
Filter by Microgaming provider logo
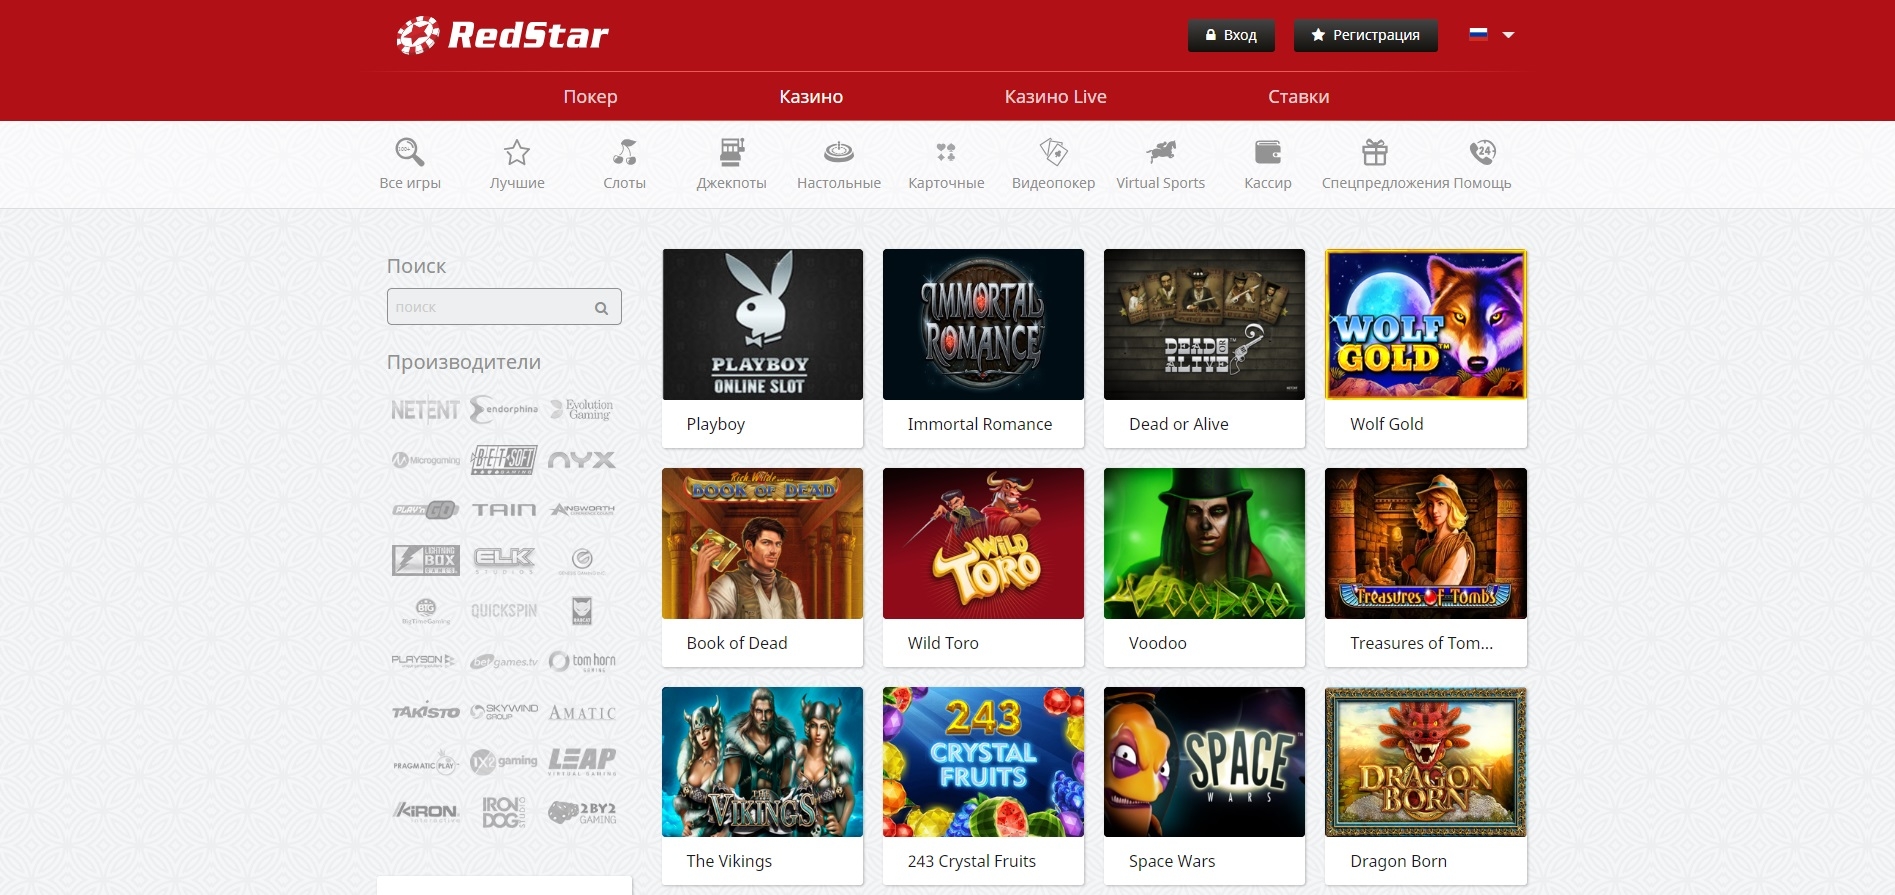(x=425, y=460)
